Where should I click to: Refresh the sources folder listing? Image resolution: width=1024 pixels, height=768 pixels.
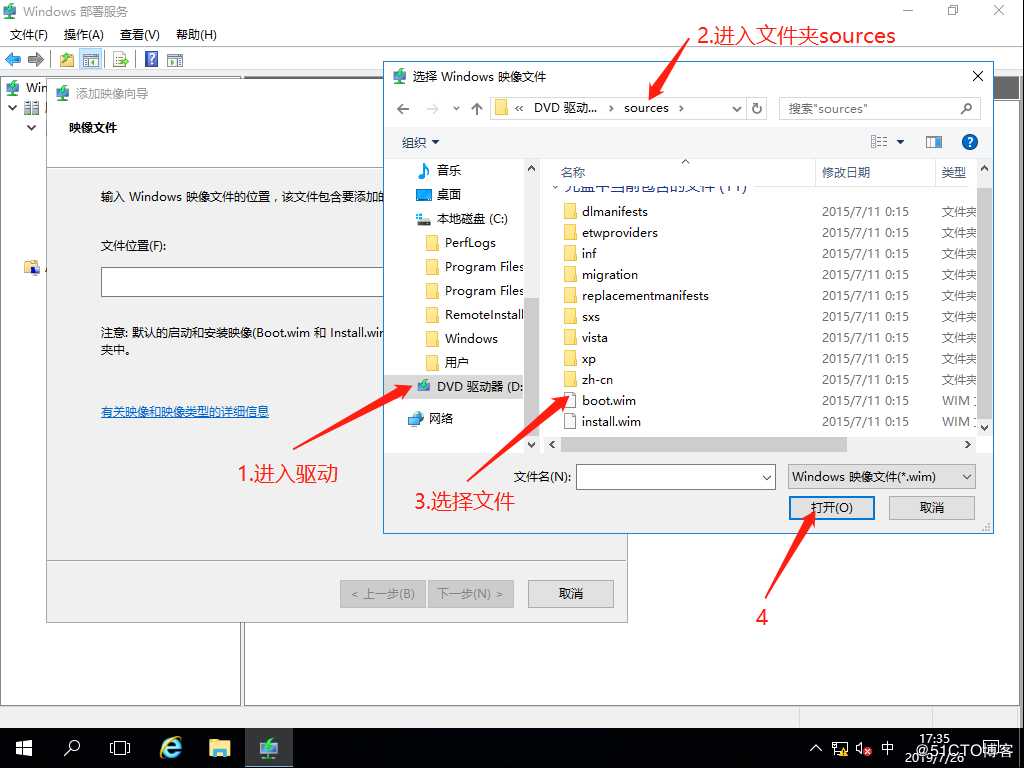pyautogui.click(x=757, y=108)
